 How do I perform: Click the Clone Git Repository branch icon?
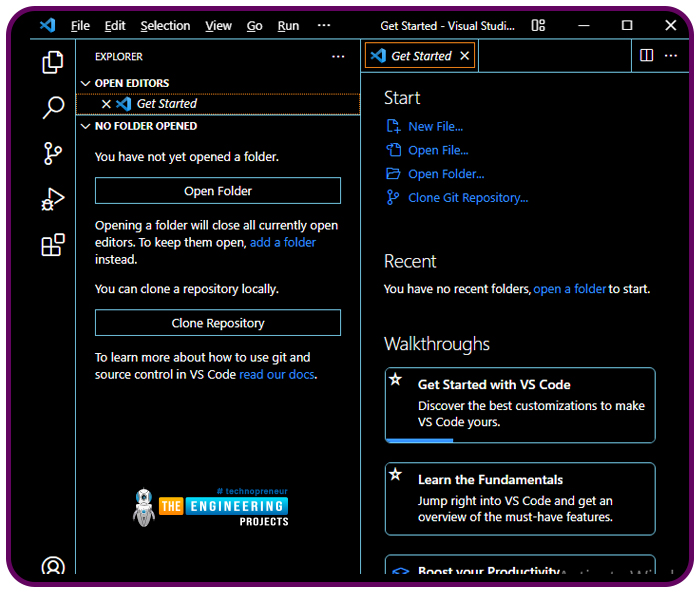393,197
